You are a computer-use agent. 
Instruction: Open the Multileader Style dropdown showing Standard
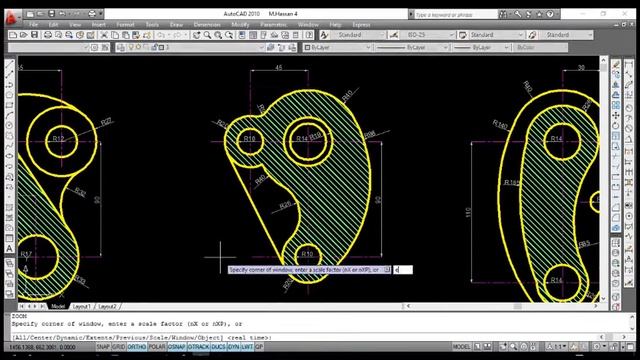coord(566,35)
